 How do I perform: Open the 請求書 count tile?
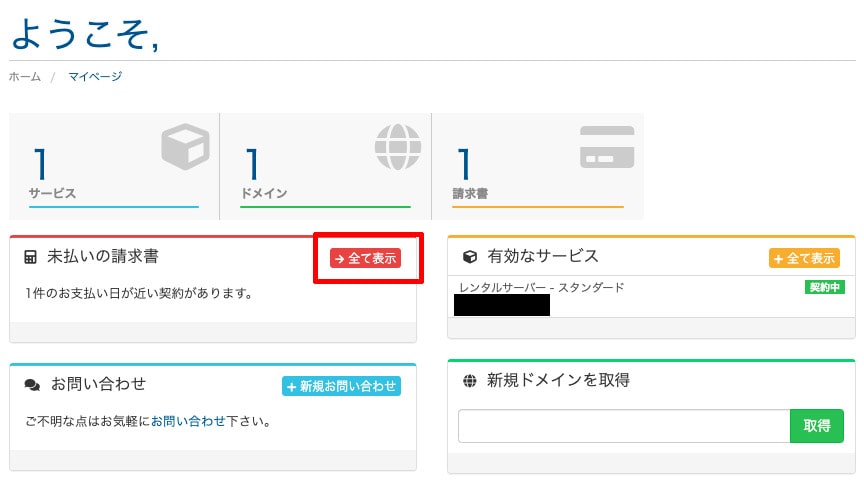point(537,166)
